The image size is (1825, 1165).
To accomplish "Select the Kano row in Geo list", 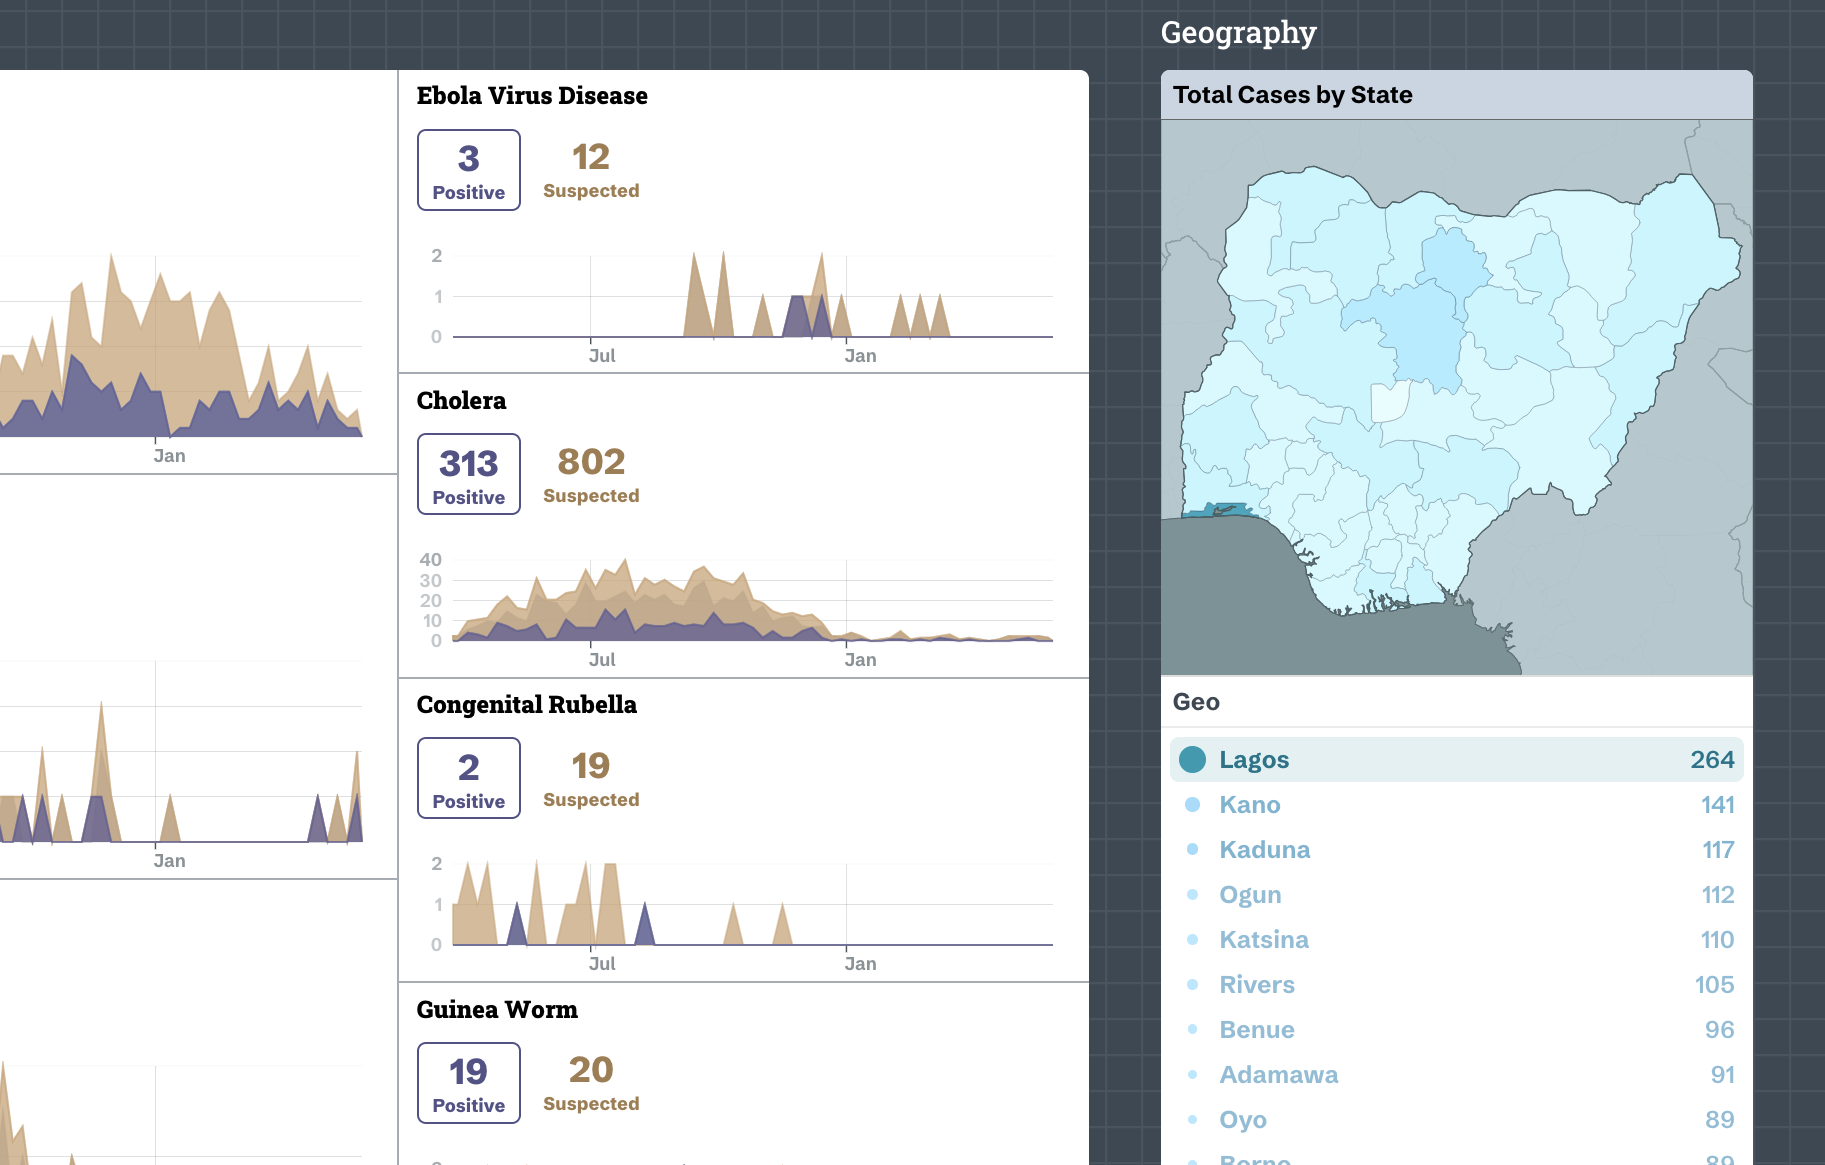I will 1456,805.
